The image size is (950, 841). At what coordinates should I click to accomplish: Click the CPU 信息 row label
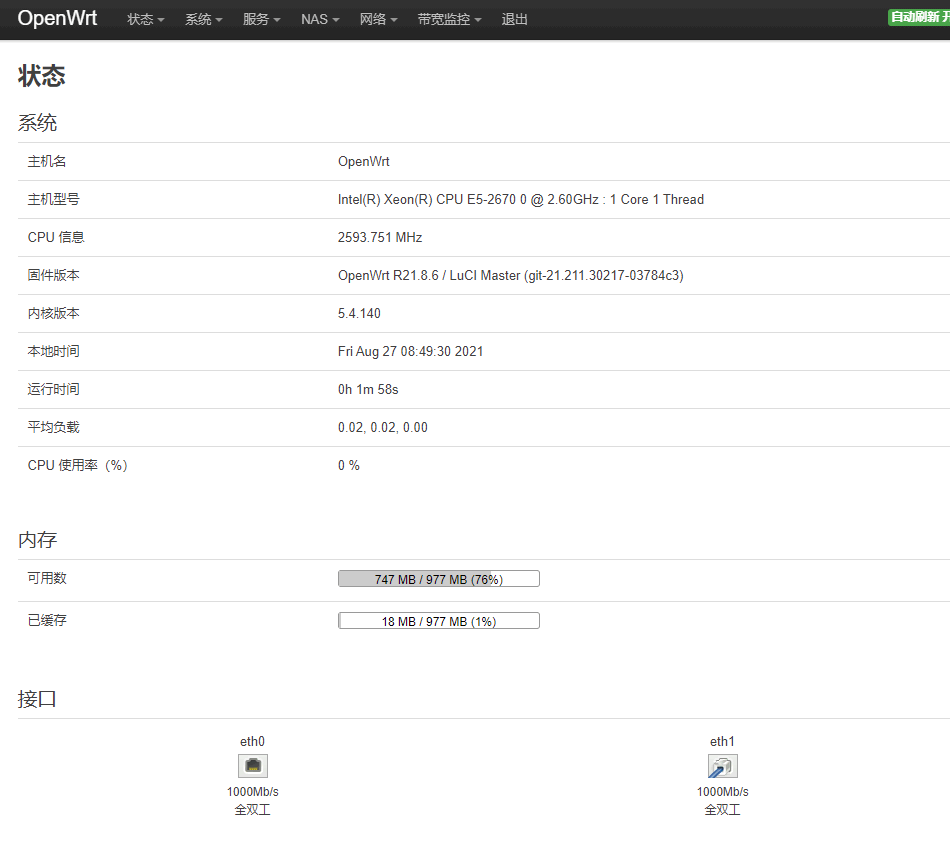pyautogui.click(x=56, y=238)
